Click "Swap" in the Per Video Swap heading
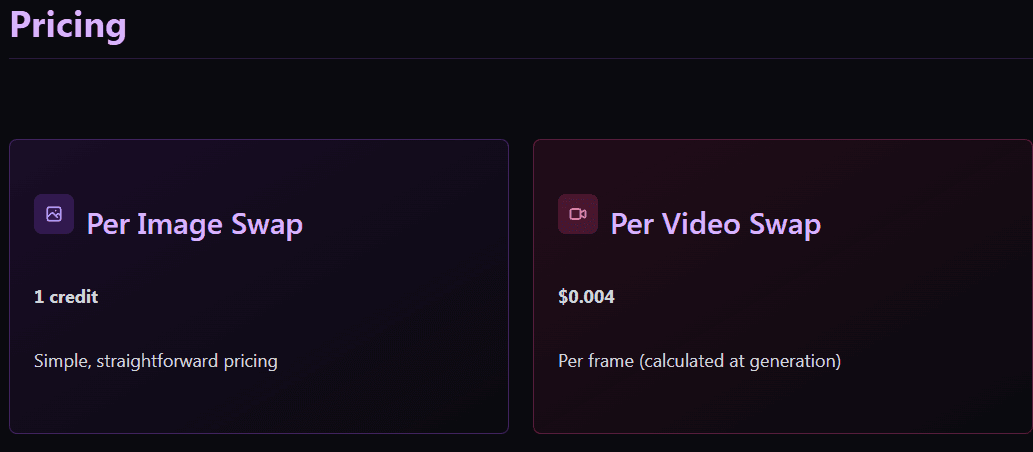The image size is (1033, 452). pos(786,224)
